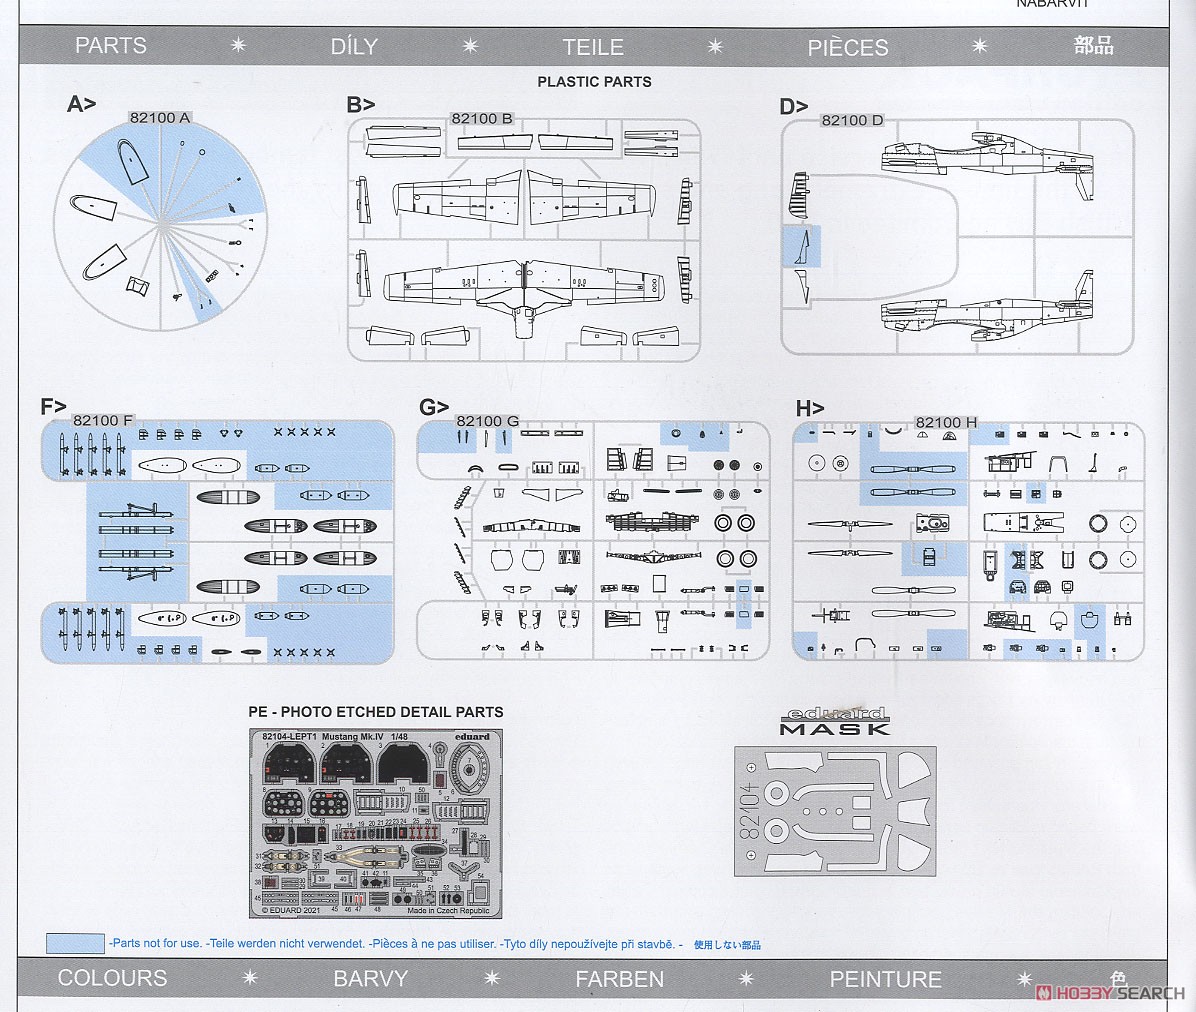The height and width of the screenshot is (1012, 1196).
Task: Click the PEINTURE footer word
Action: 886,979
